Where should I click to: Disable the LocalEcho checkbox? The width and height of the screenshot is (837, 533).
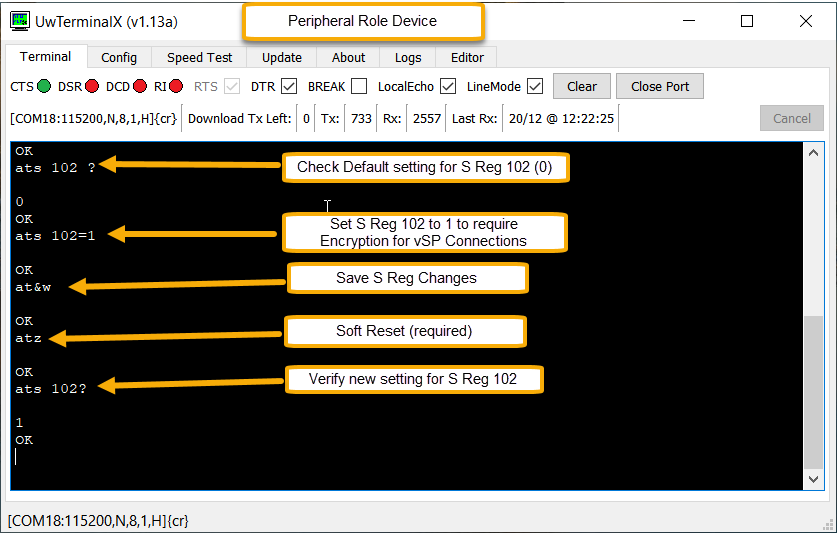tap(448, 86)
